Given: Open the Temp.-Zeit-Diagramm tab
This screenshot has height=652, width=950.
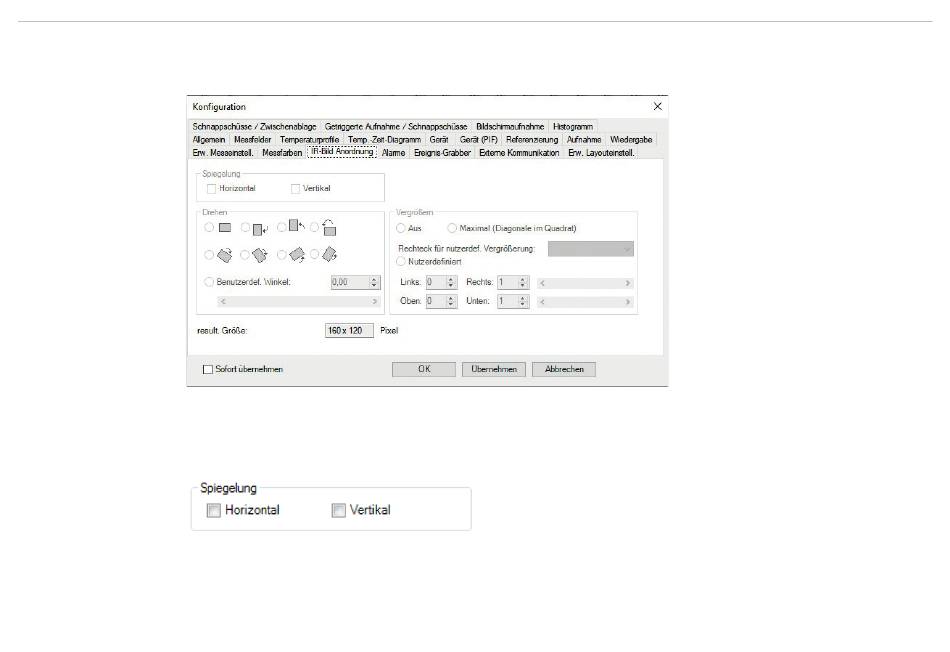Looking at the screenshot, I should [384, 139].
